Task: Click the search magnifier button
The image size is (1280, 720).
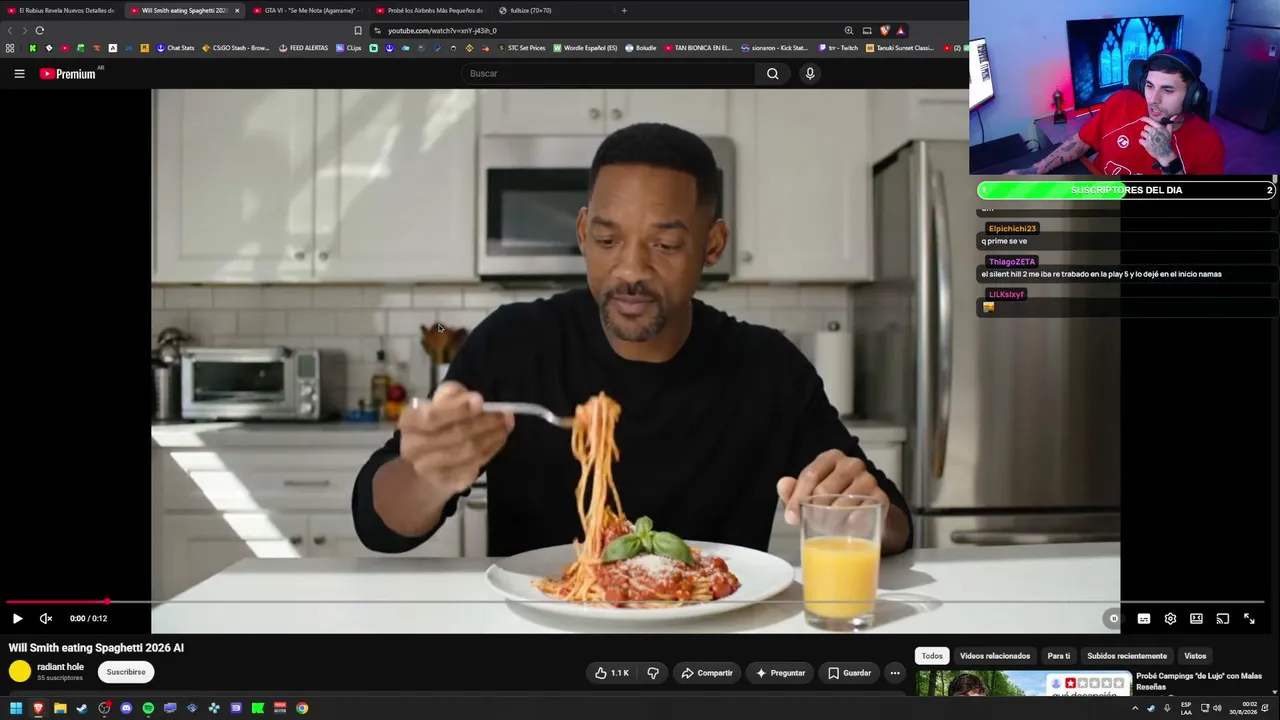Action: 772,73
